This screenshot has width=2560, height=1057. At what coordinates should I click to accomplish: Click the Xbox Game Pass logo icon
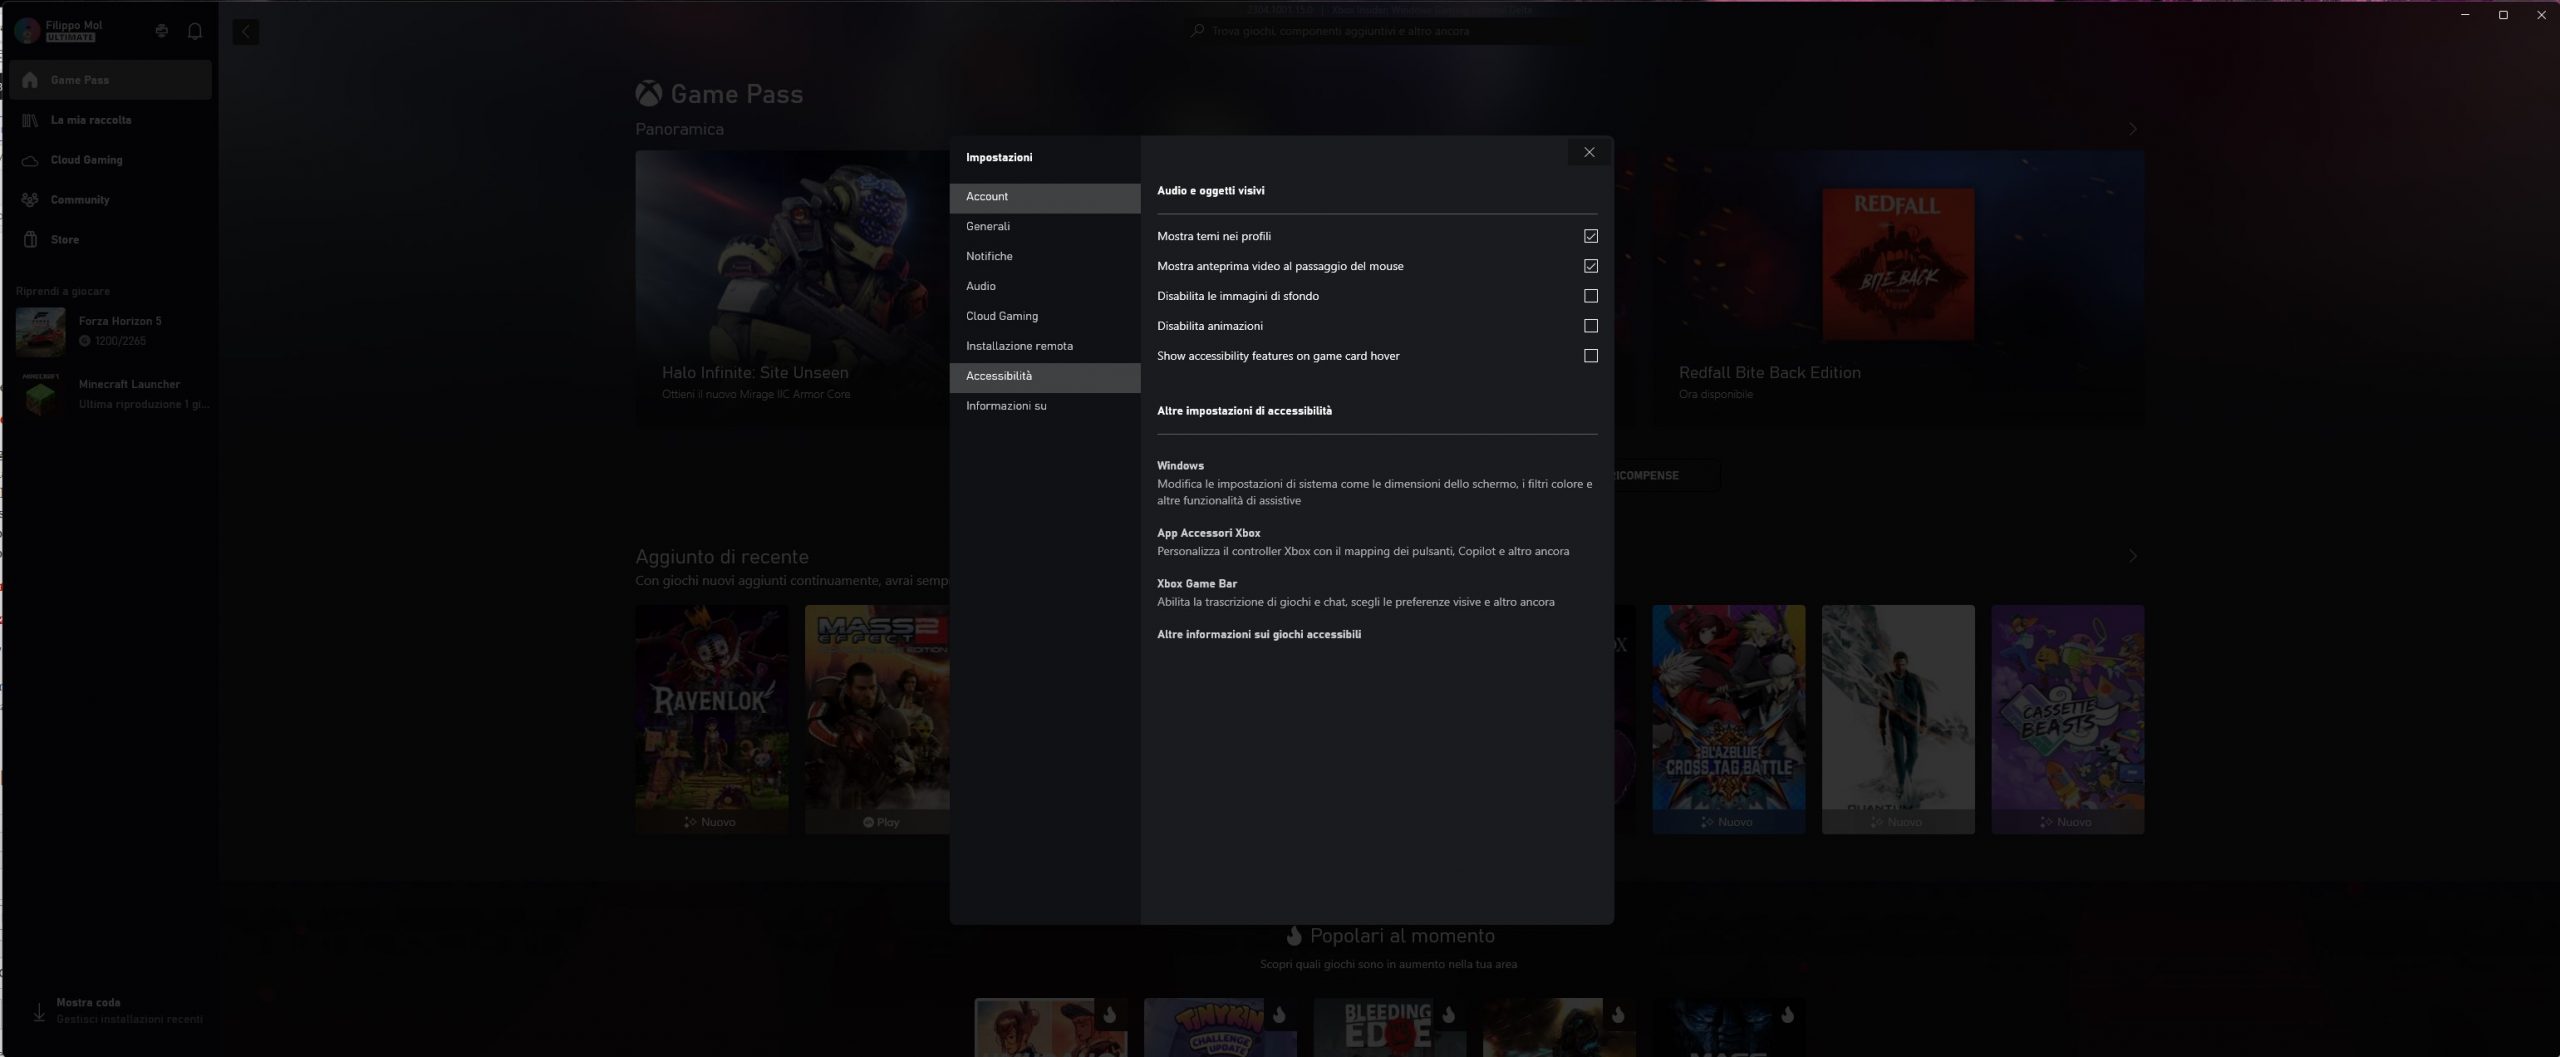649,94
